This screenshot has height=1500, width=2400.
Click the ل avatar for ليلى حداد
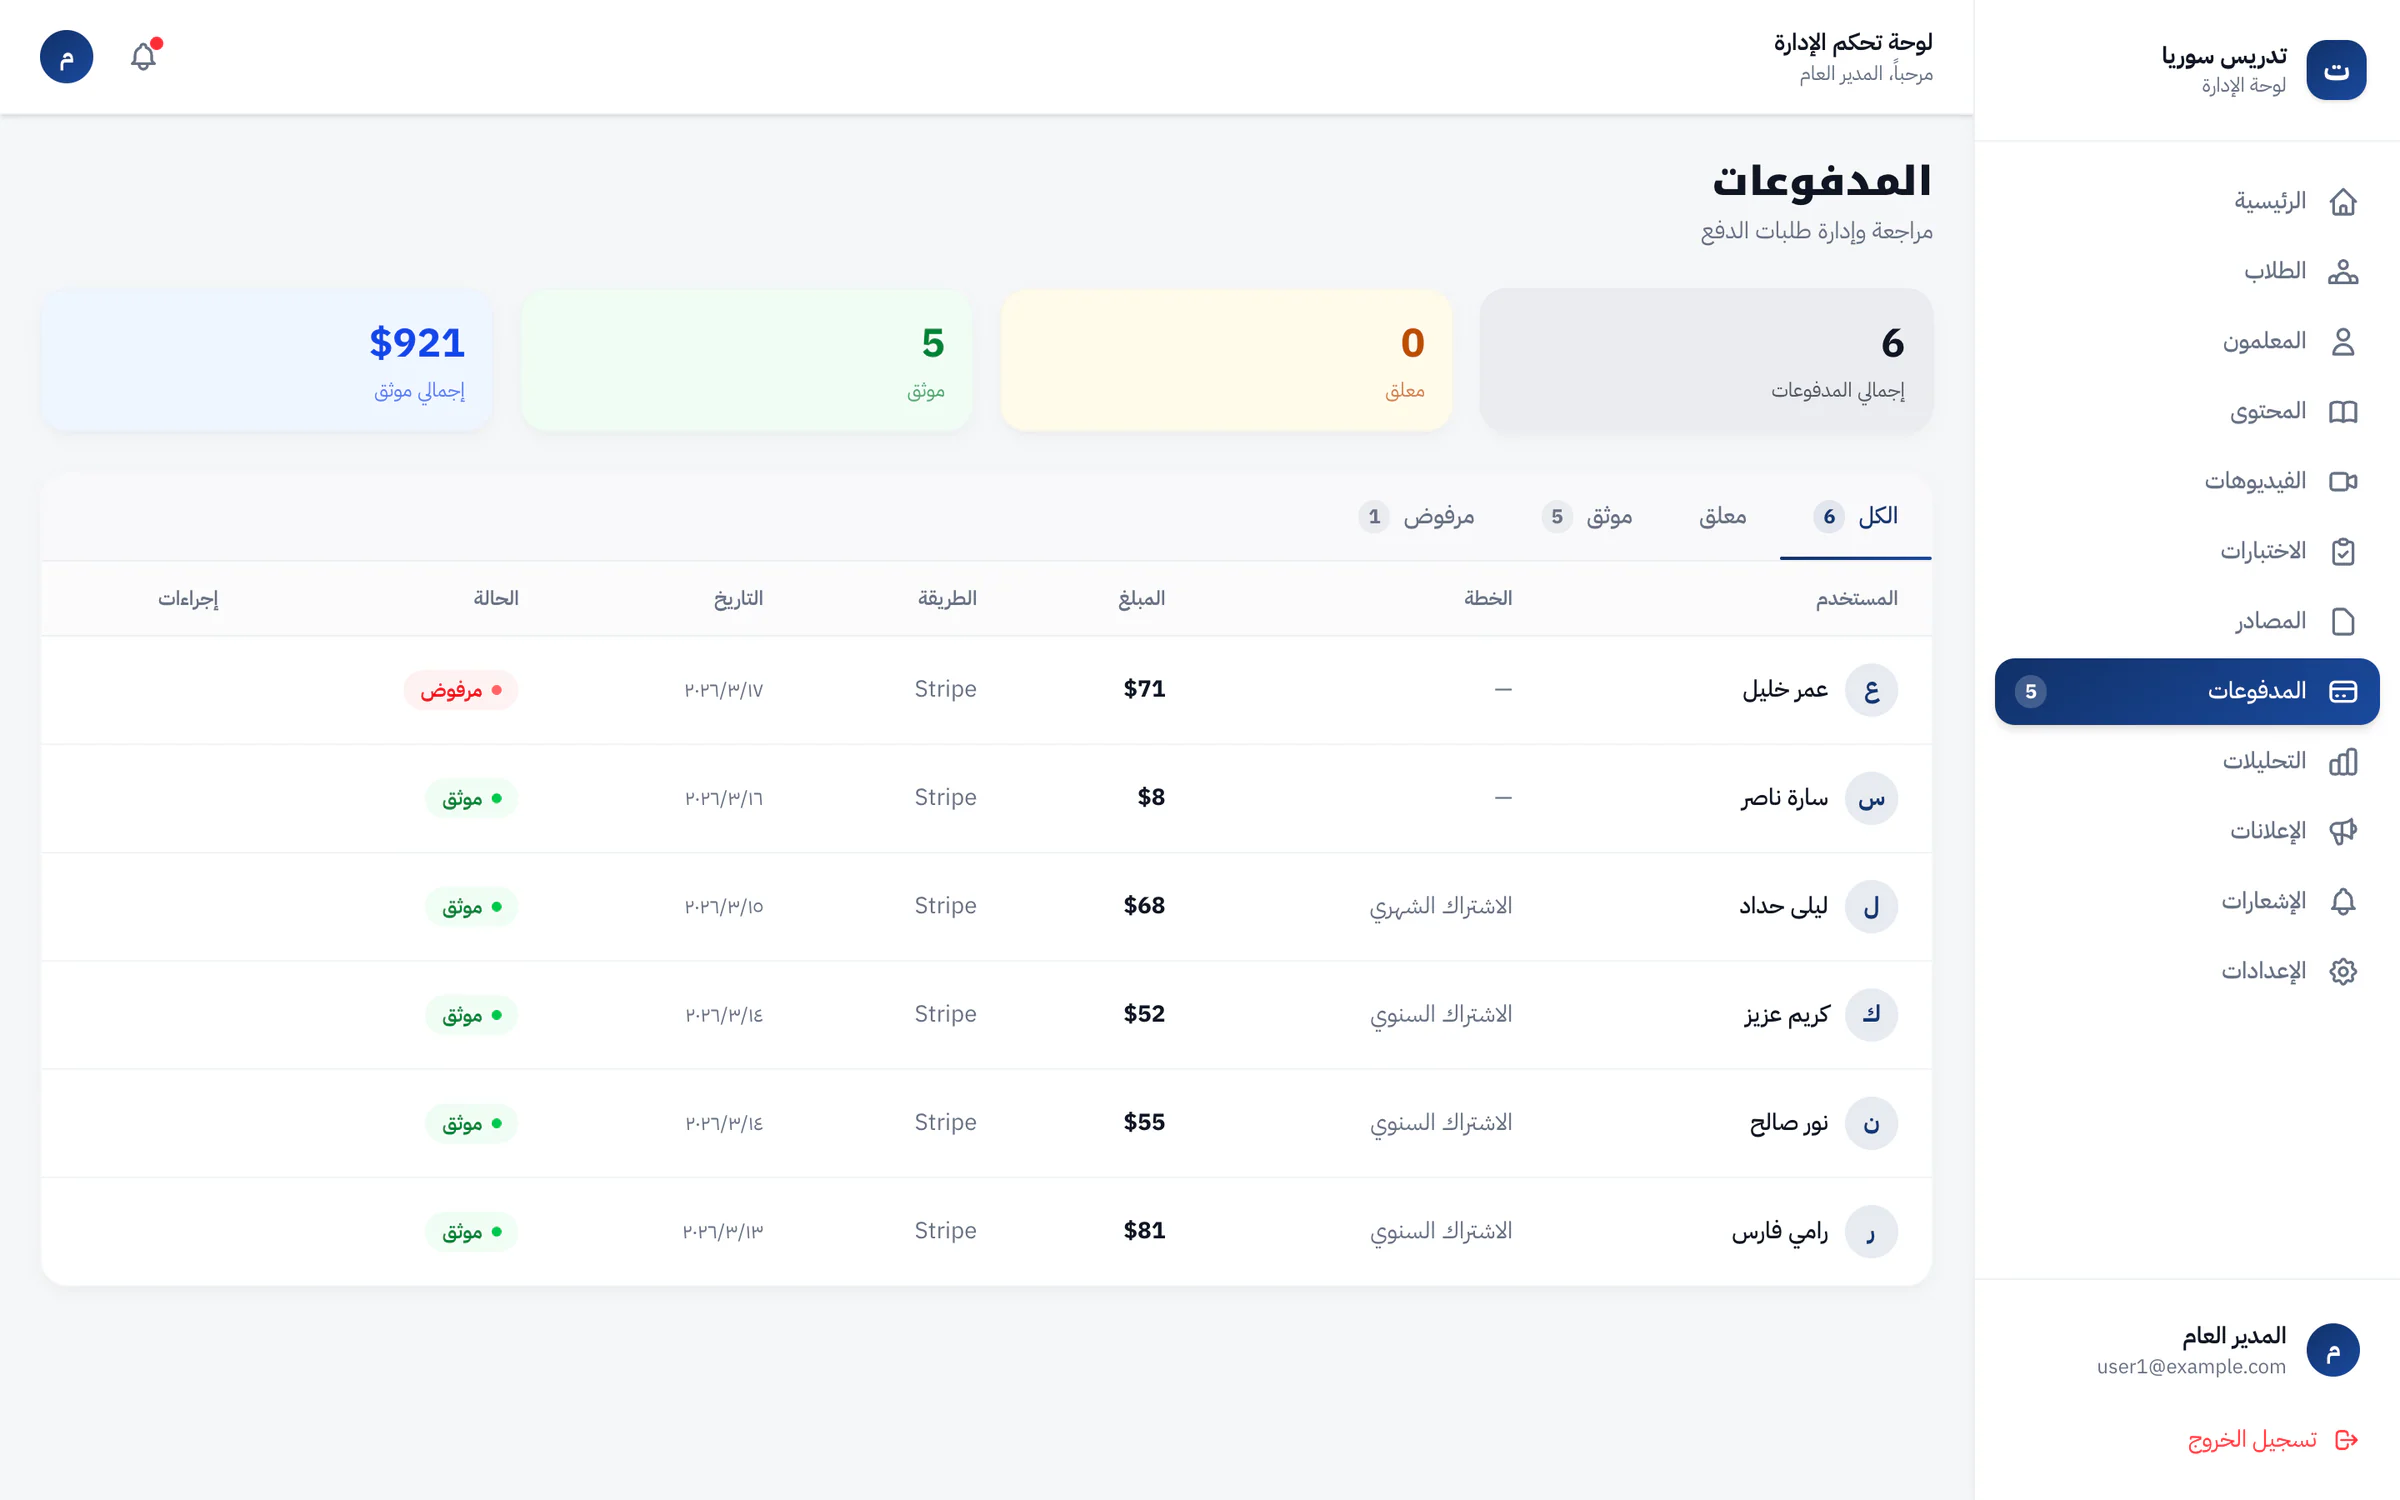click(1871, 907)
